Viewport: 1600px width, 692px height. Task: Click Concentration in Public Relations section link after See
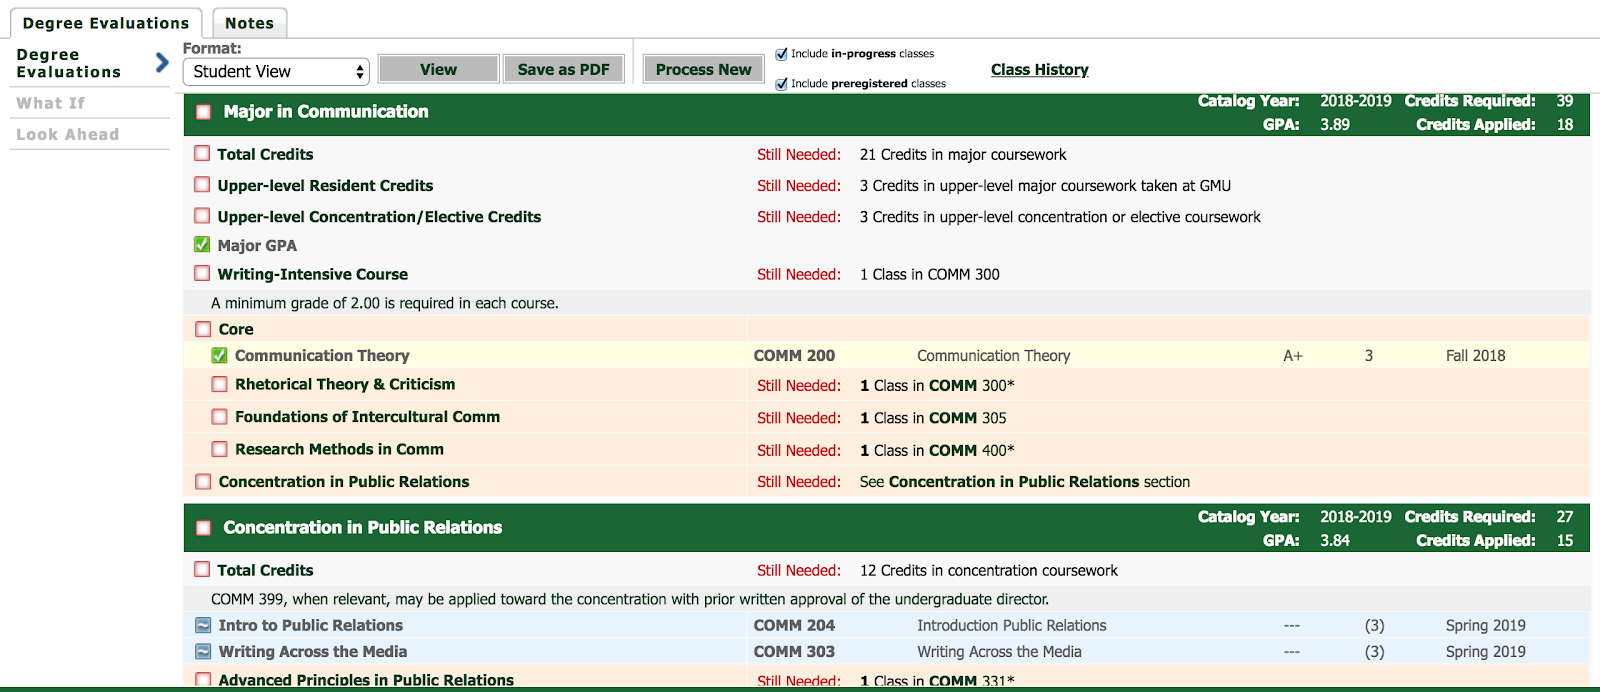click(x=1014, y=482)
